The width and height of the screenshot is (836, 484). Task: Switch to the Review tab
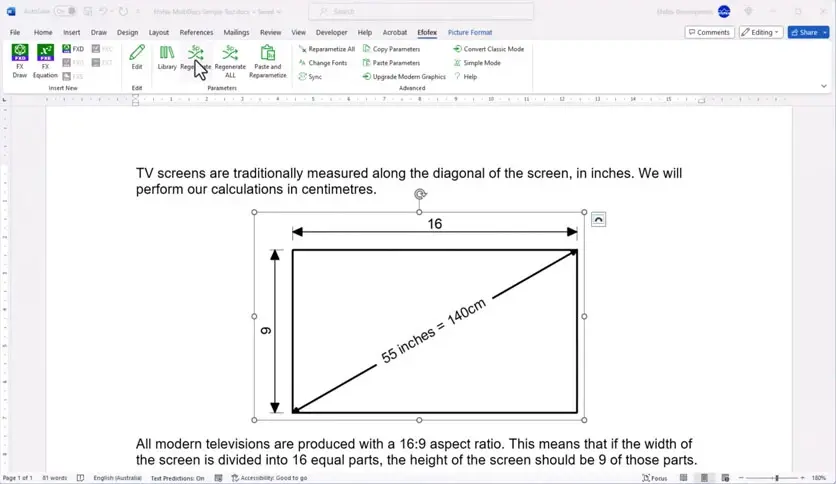pyautogui.click(x=270, y=33)
